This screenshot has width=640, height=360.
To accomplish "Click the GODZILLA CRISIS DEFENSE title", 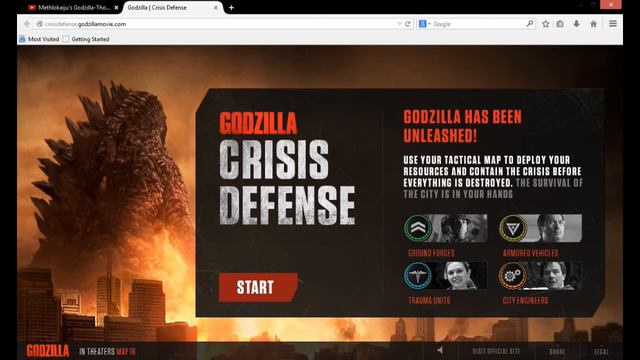I will (287, 168).
